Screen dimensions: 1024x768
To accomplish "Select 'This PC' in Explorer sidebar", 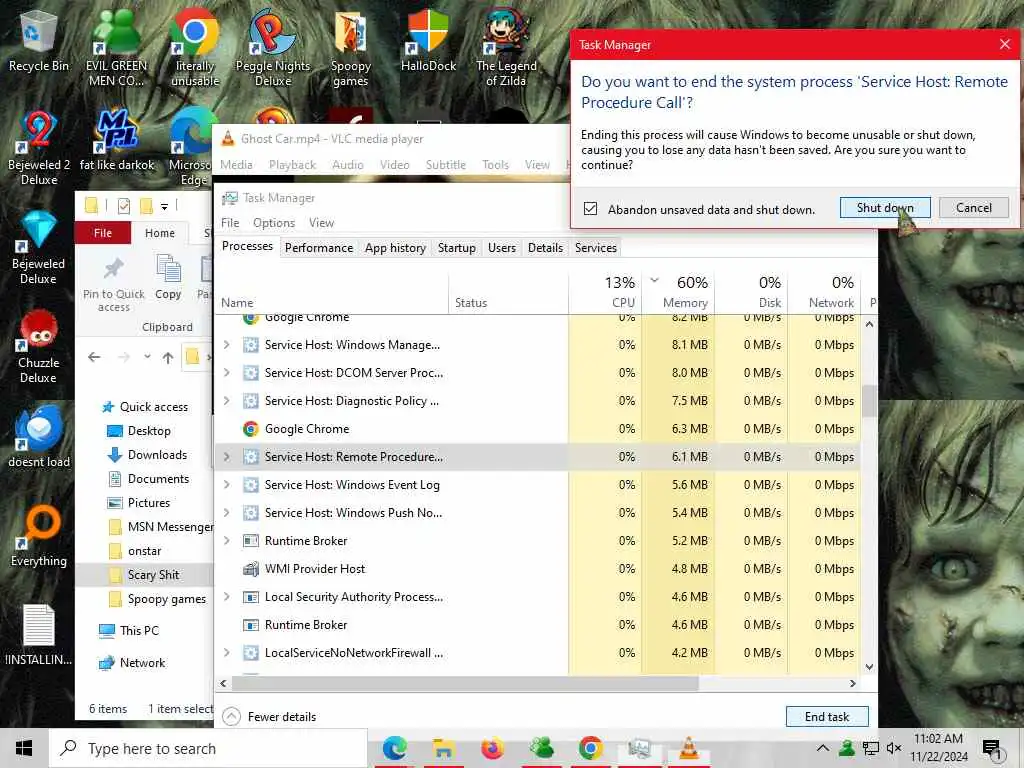I will (138, 630).
